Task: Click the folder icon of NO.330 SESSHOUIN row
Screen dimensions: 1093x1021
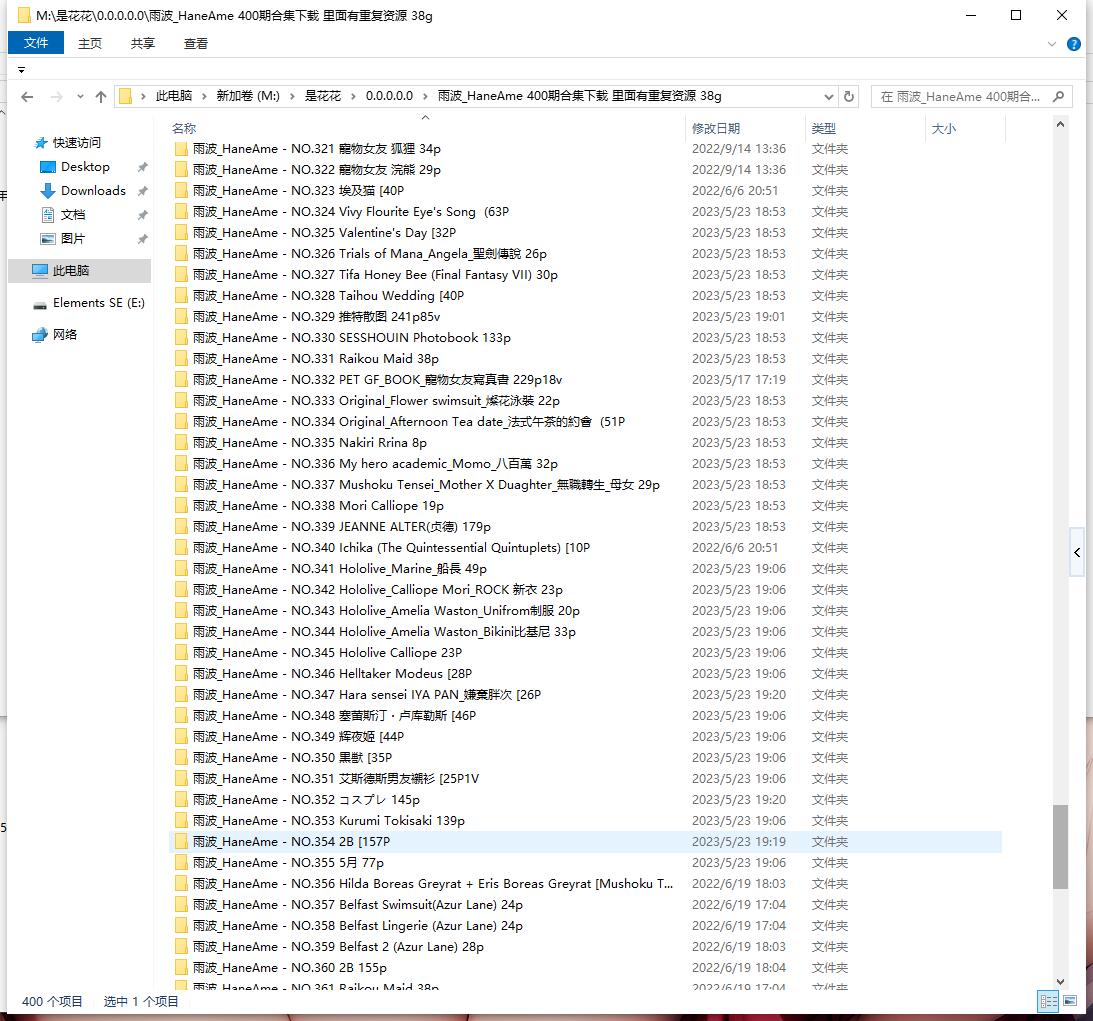Action: pyautogui.click(x=181, y=337)
